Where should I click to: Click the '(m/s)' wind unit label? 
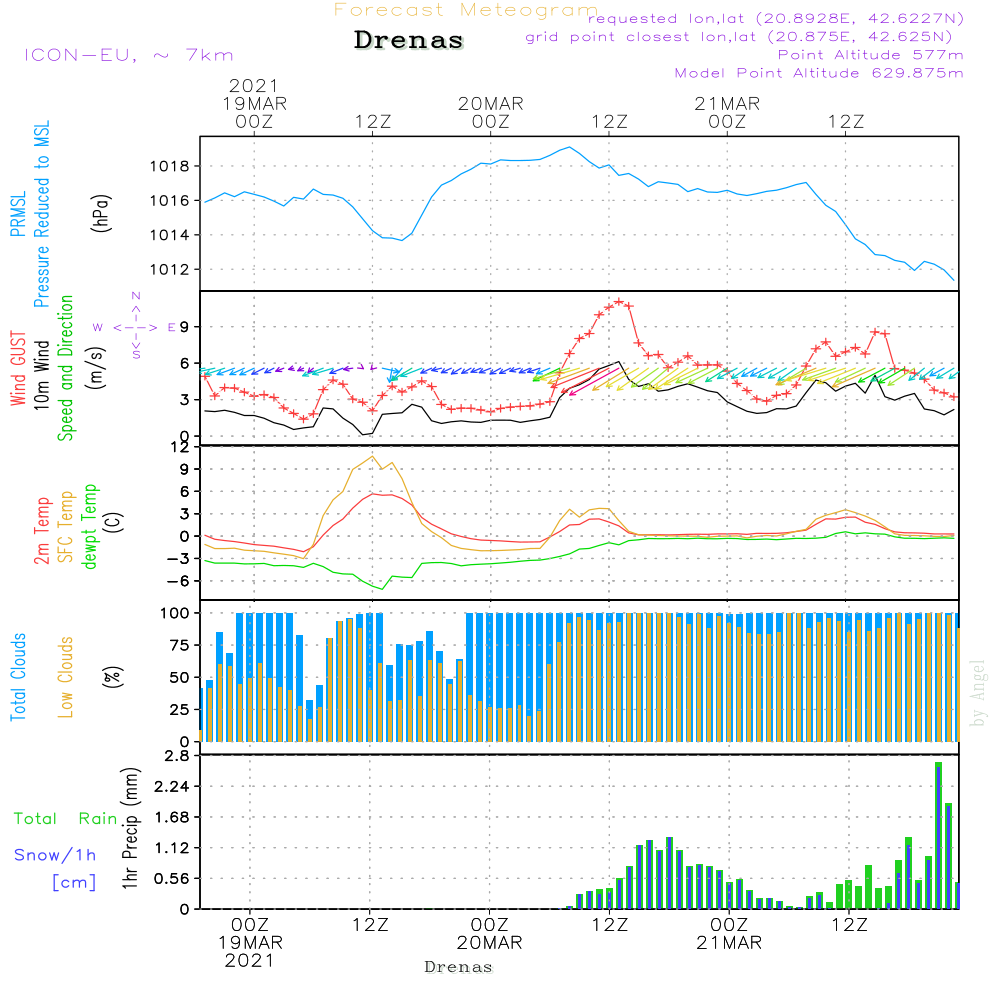pyautogui.click(x=96, y=368)
